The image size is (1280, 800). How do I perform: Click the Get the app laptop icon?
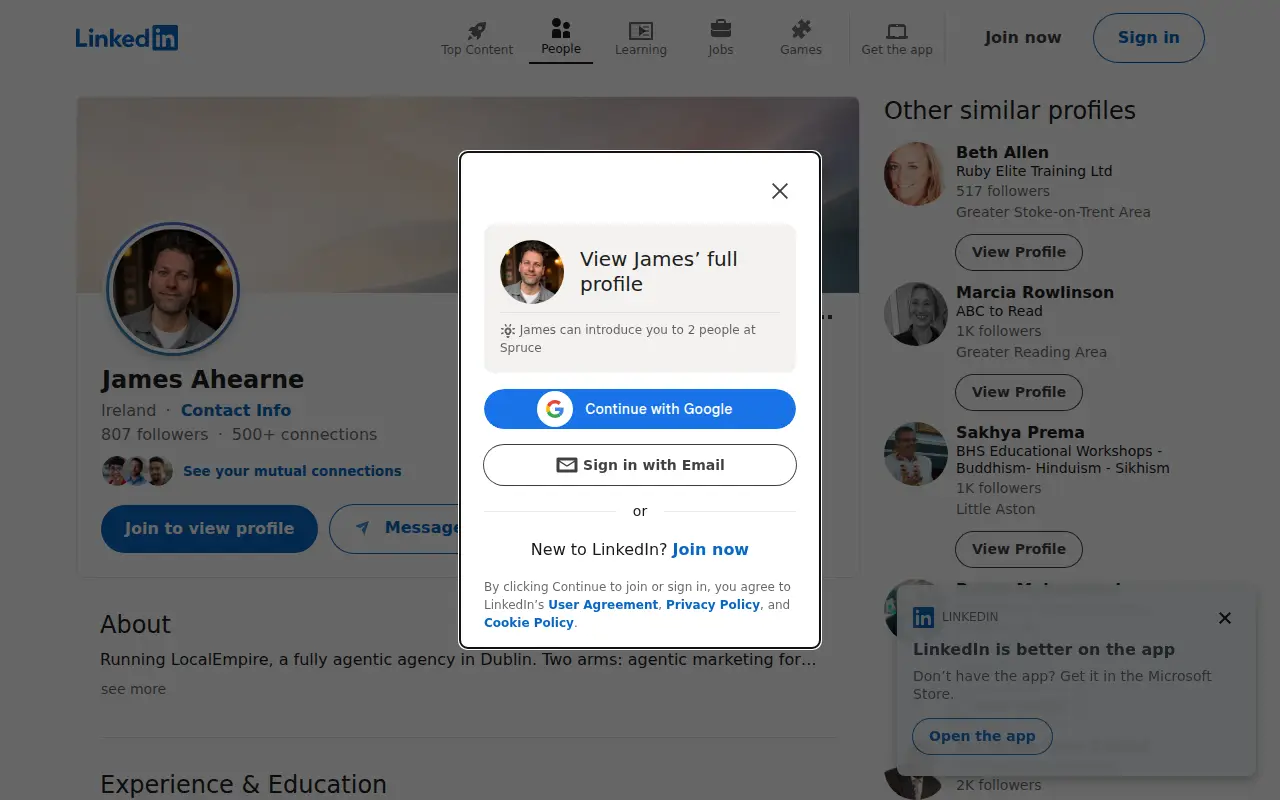[x=897, y=31]
